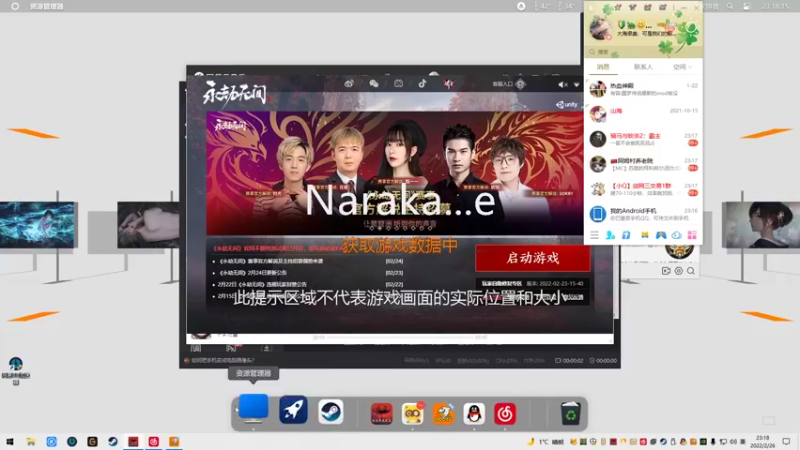The image size is (800, 450).
Task: Open the yellow robot icon in the dock
Action: 412,414
